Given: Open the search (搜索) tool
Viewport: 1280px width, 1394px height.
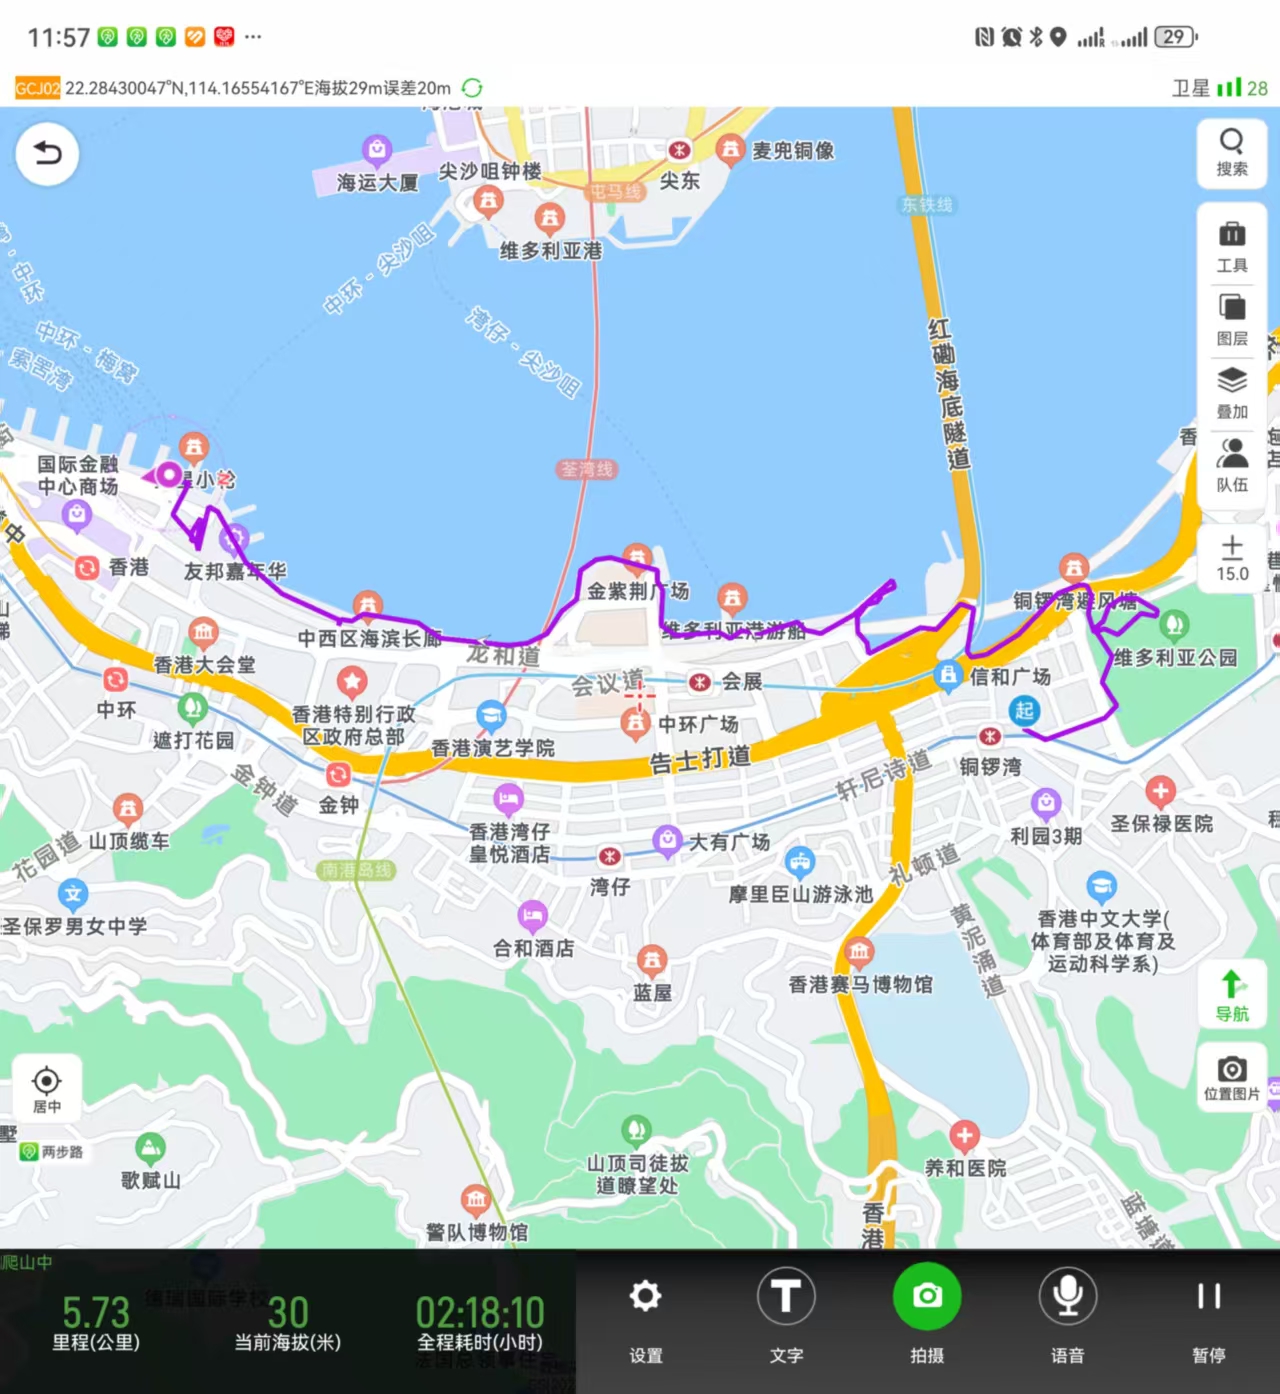Looking at the screenshot, I should coord(1231,153).
